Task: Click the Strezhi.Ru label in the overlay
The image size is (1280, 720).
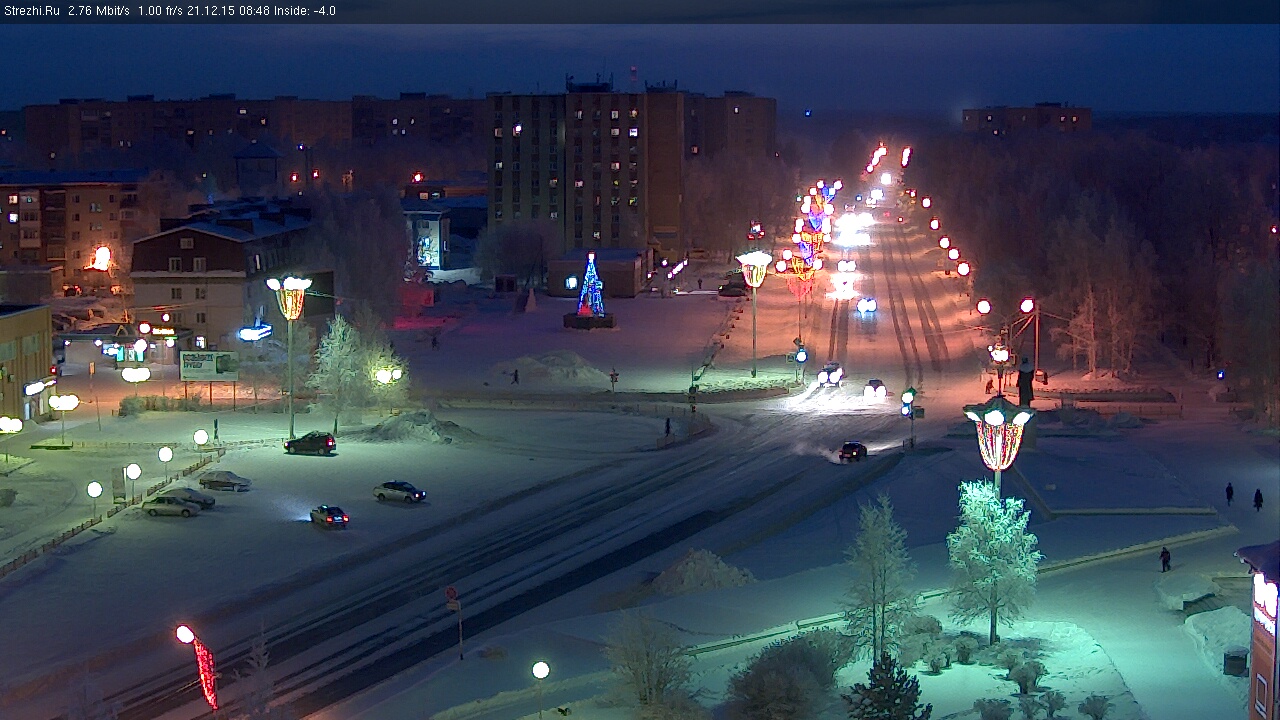Action: 32,11
